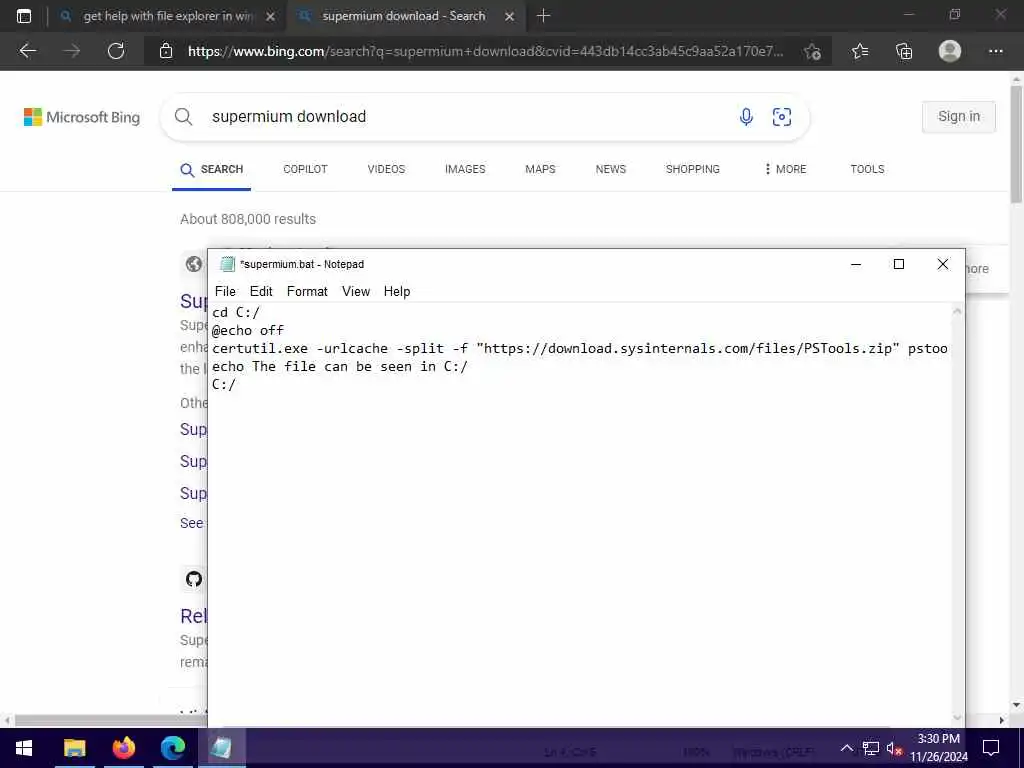
Task: Open a new browser tab
Action: click(x=543, y=16)
